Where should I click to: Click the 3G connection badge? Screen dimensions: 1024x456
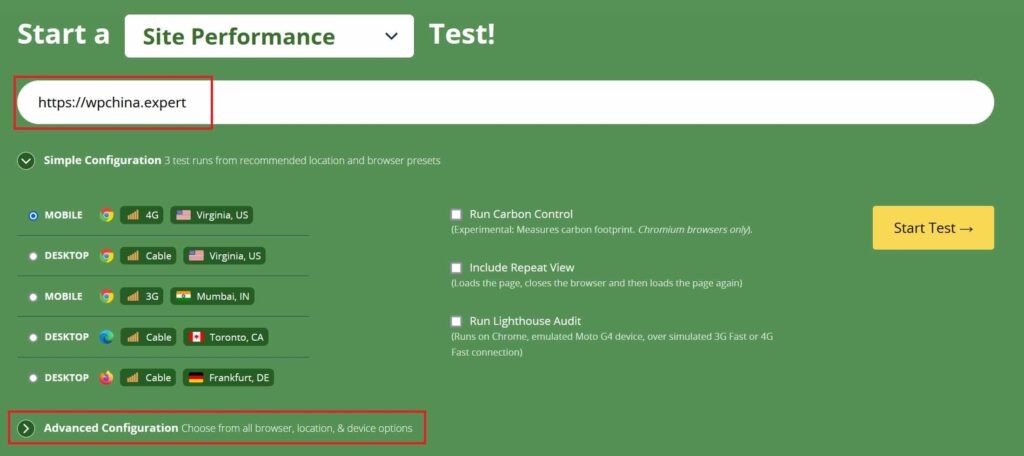click(142, 297)
